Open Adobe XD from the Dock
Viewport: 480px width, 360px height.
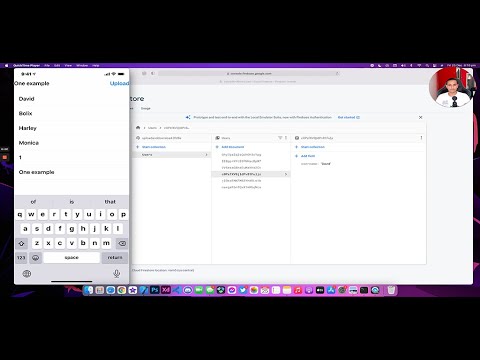pos(166,290)
